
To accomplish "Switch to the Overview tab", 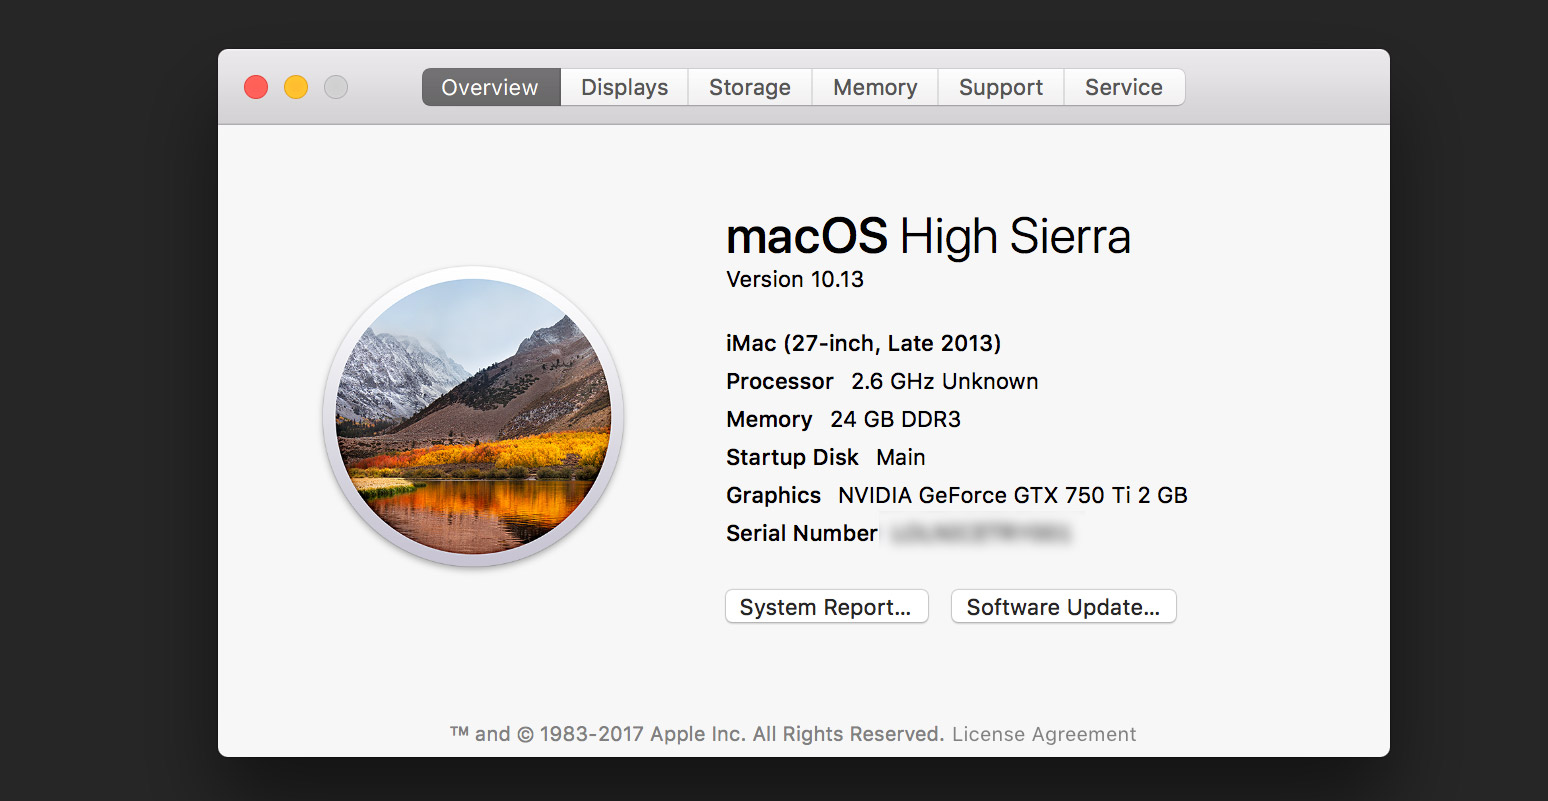I will tap(490, 87).
